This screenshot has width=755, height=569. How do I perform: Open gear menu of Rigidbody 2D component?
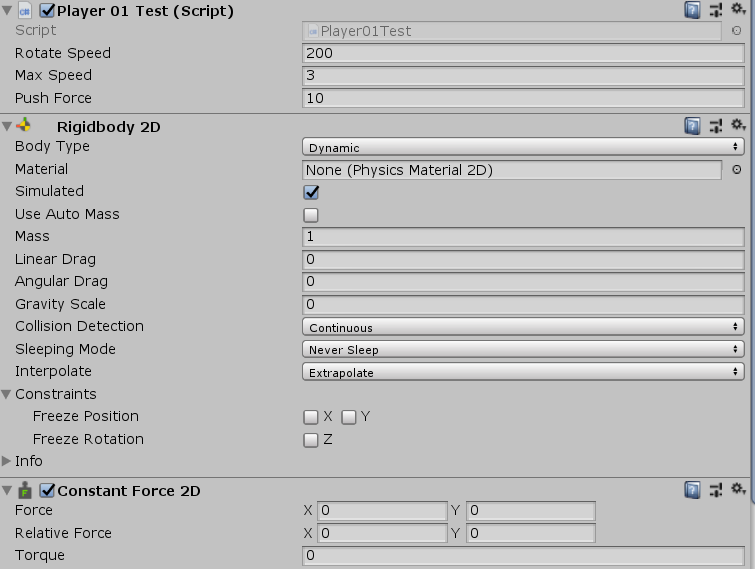738,125
